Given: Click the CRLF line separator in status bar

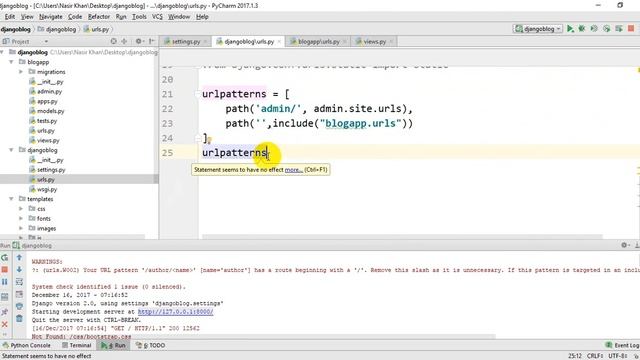Looking at the screenshot, I should (x=596, y=356).
